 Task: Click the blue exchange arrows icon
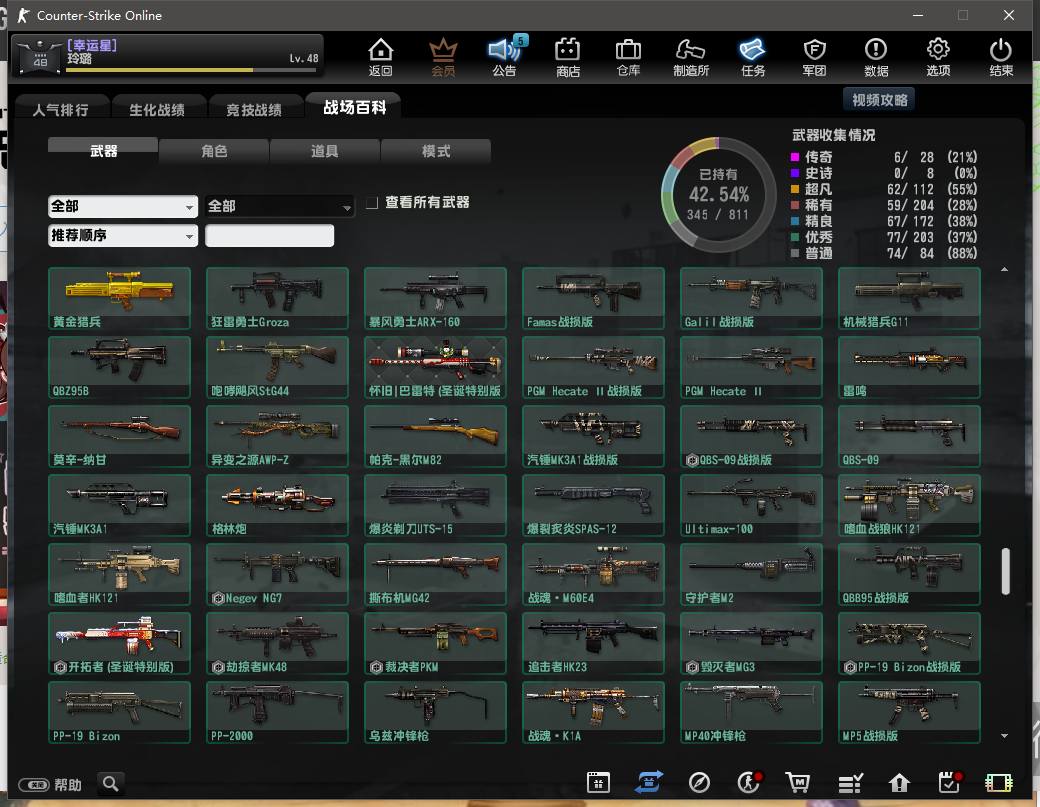(649, 782)
